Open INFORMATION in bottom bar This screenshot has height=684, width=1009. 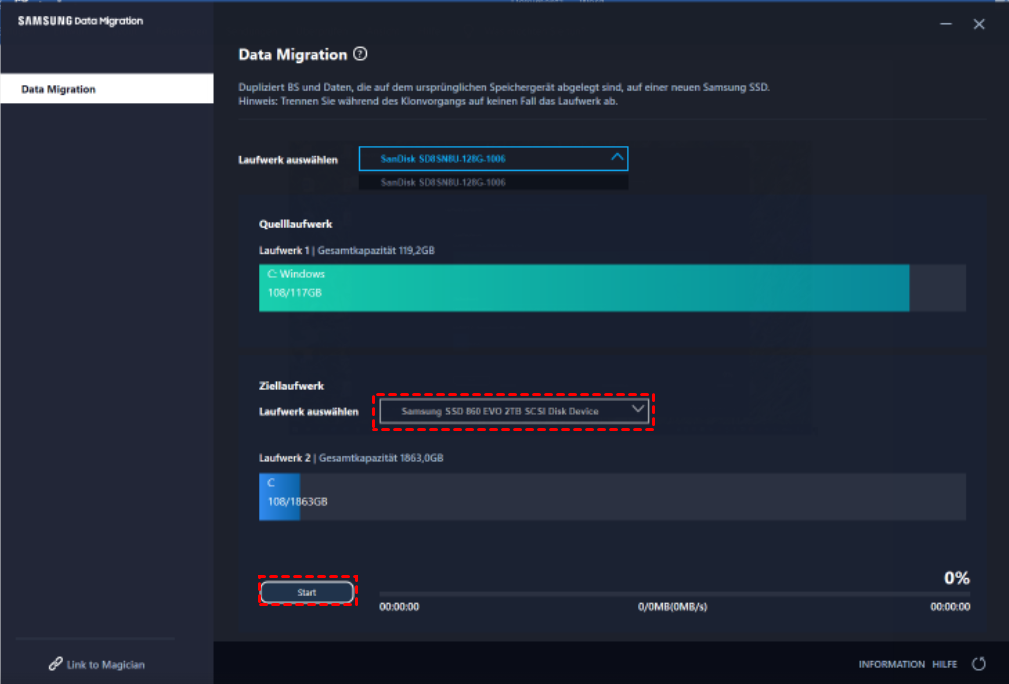tap(891, 664)
